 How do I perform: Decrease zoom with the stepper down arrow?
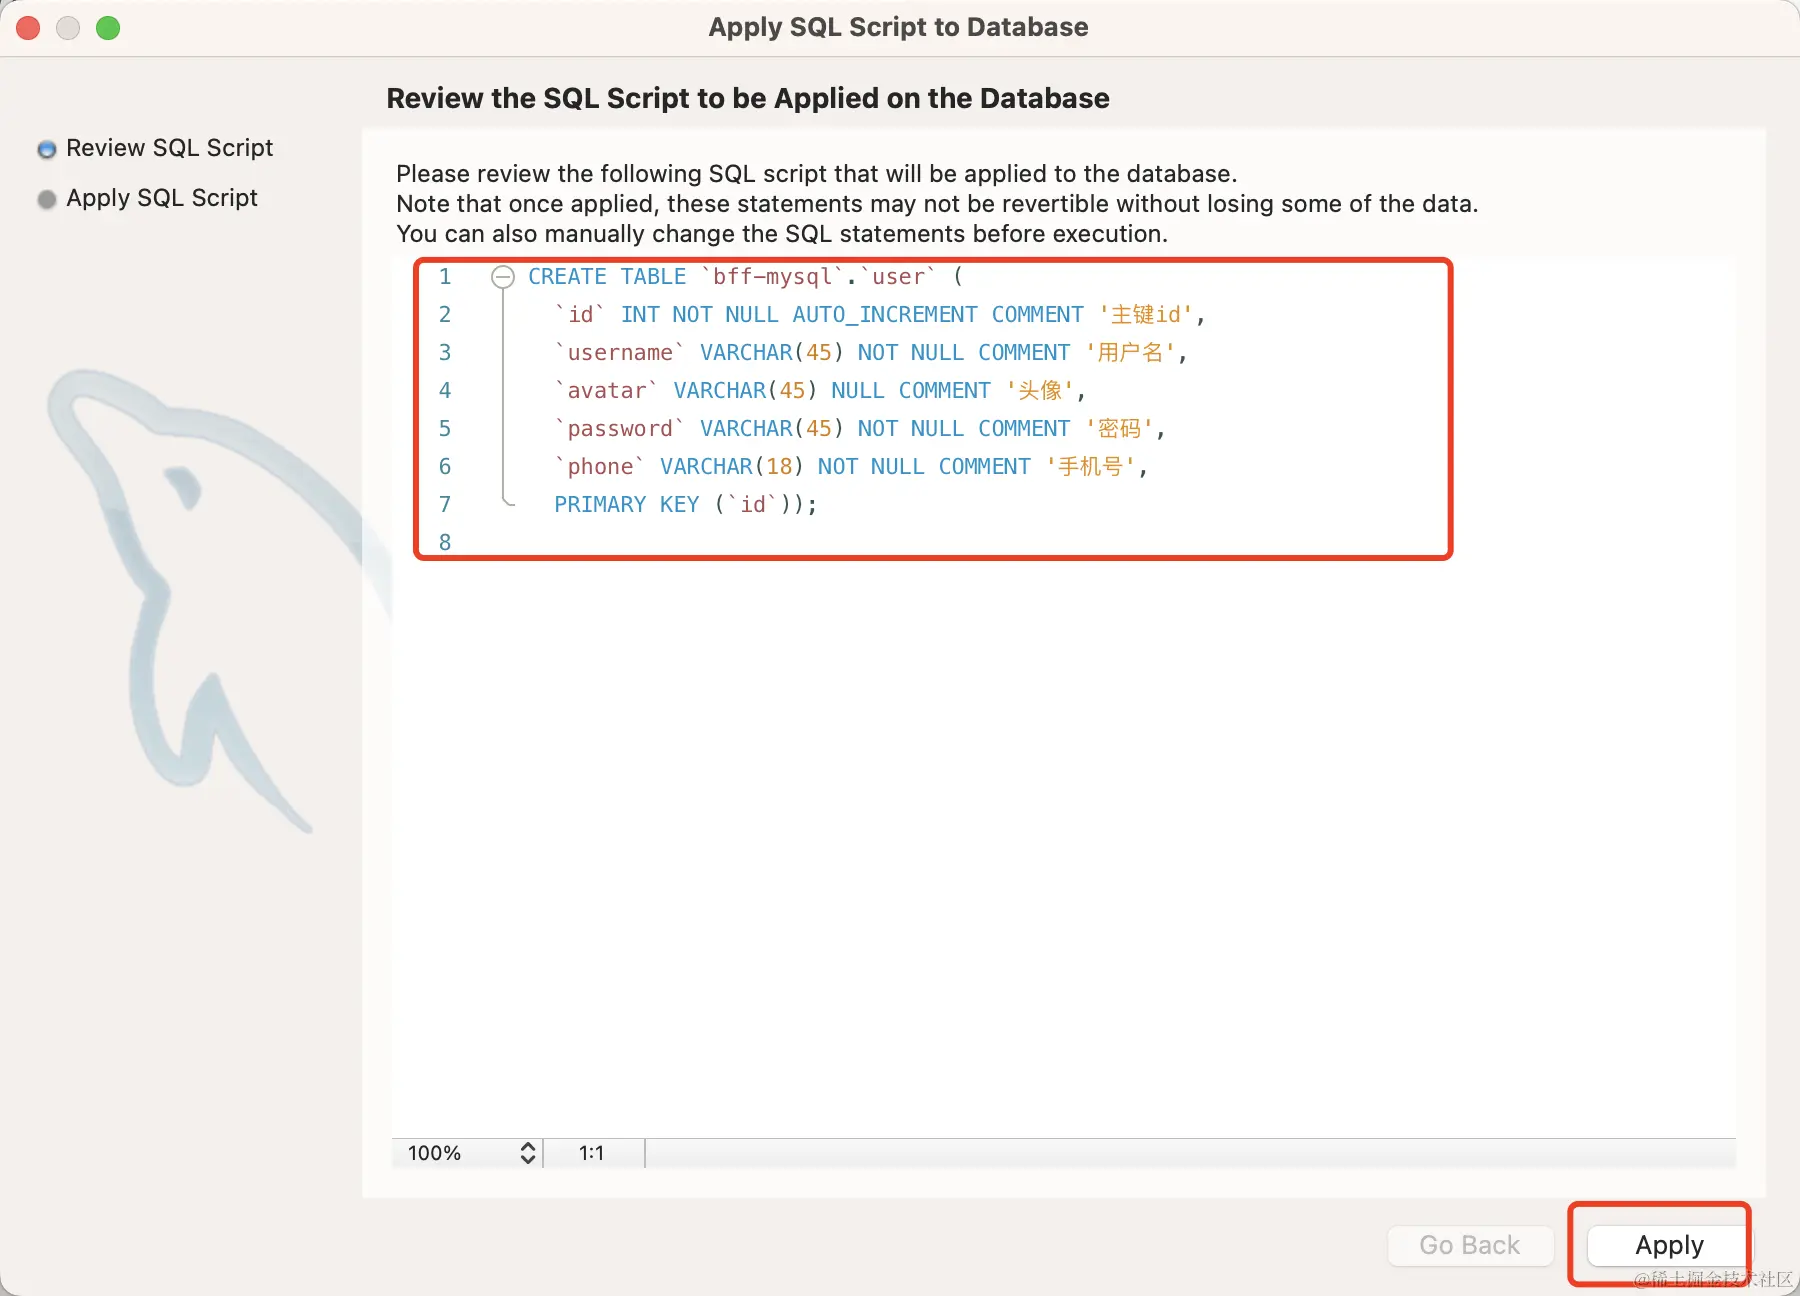(527, 1160)
